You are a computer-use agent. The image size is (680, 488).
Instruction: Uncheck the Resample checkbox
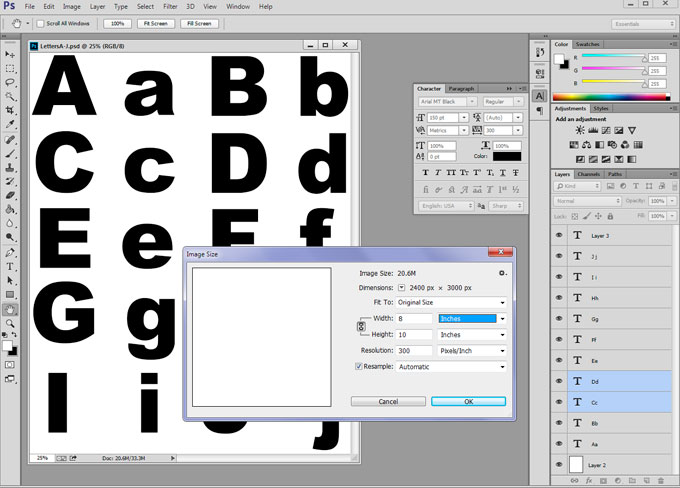tap(359, 366)
